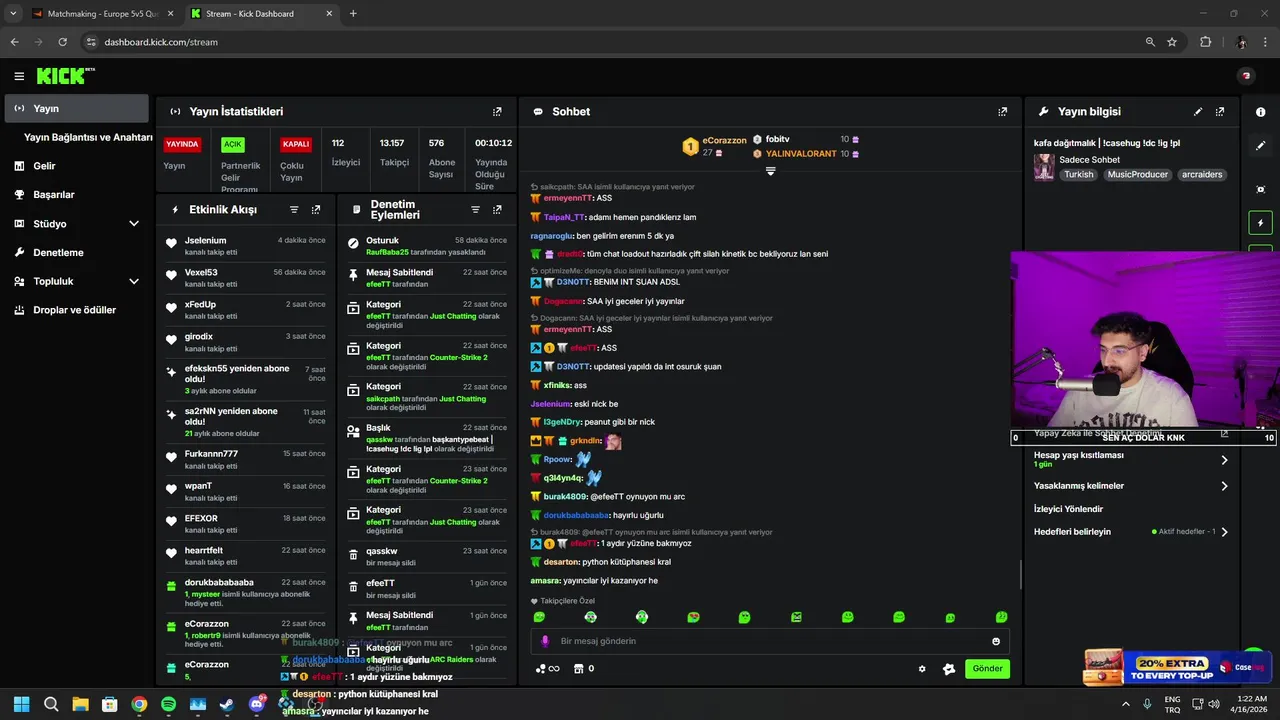Send the message with Gönder
1280x720 pixels.
987,669
